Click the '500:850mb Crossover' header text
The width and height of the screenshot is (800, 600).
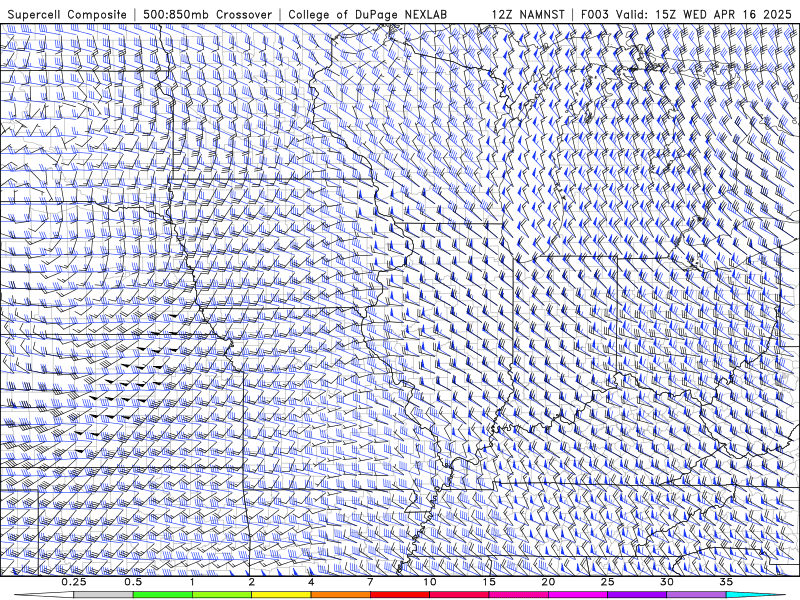coord(207,14)
